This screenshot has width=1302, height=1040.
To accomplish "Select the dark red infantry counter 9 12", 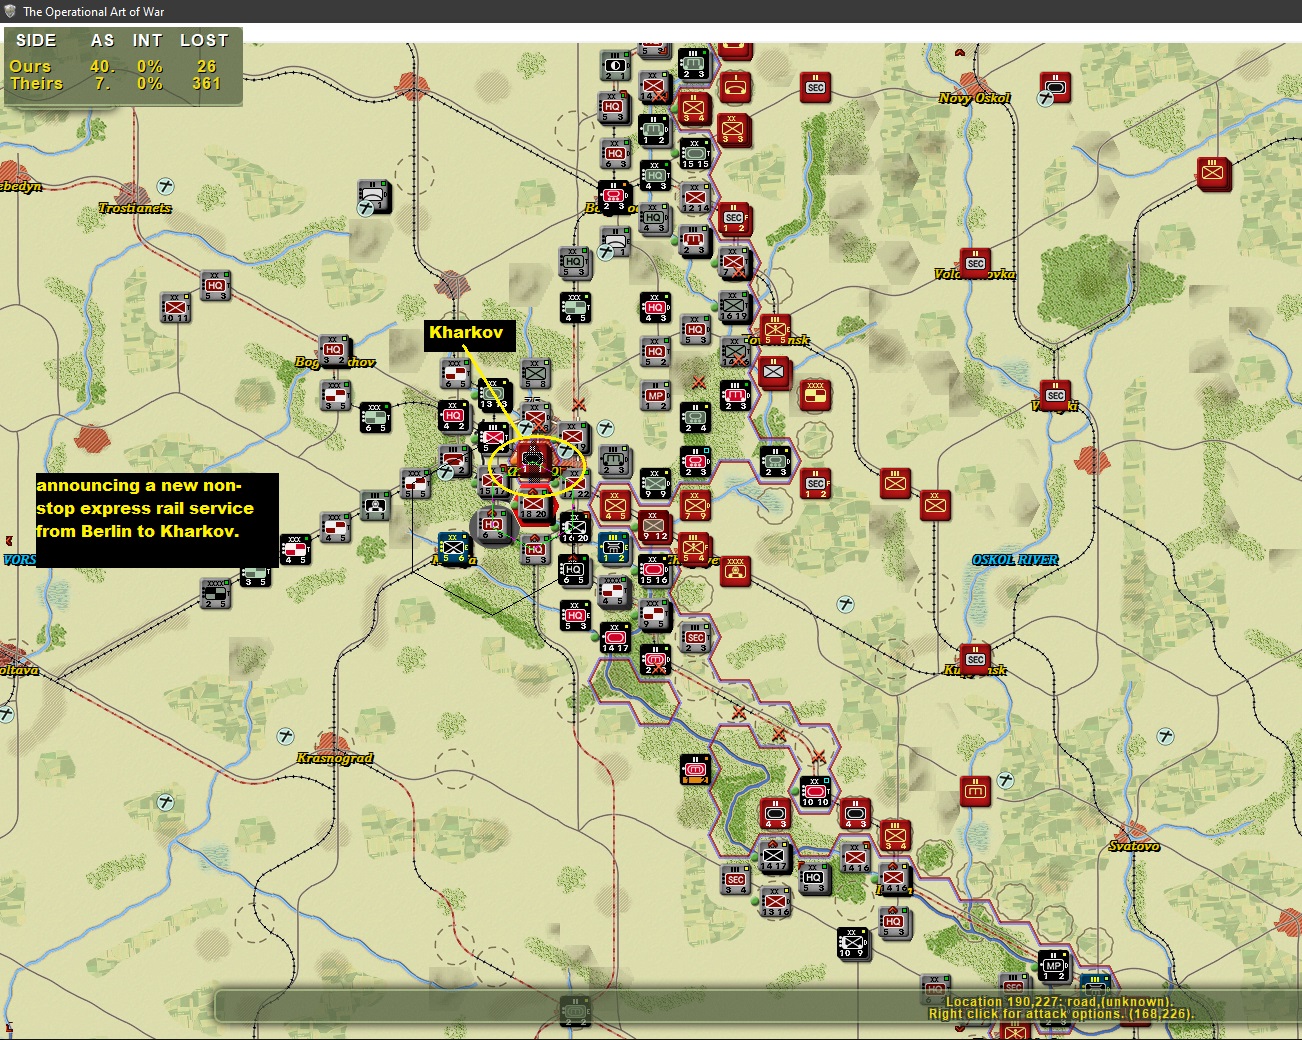I will click(654, 526).
